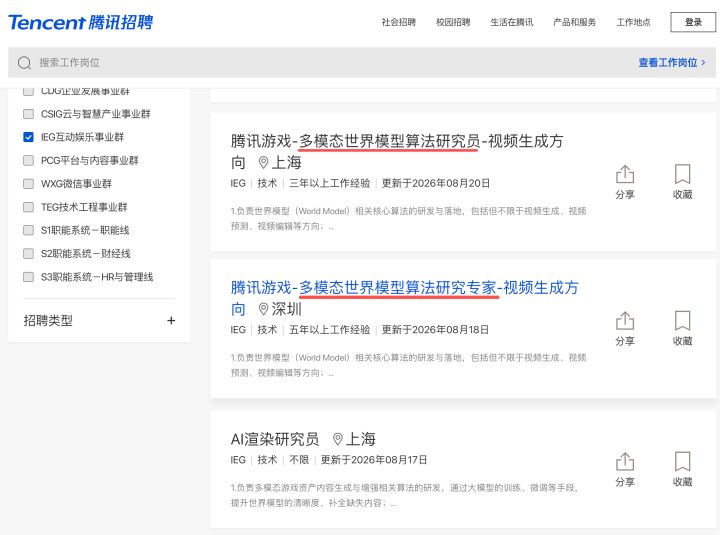This screenshot has width=720, height=535.
Task: Click the 更新于2026年08月20日 text
Action: click(x=436, y=183)
